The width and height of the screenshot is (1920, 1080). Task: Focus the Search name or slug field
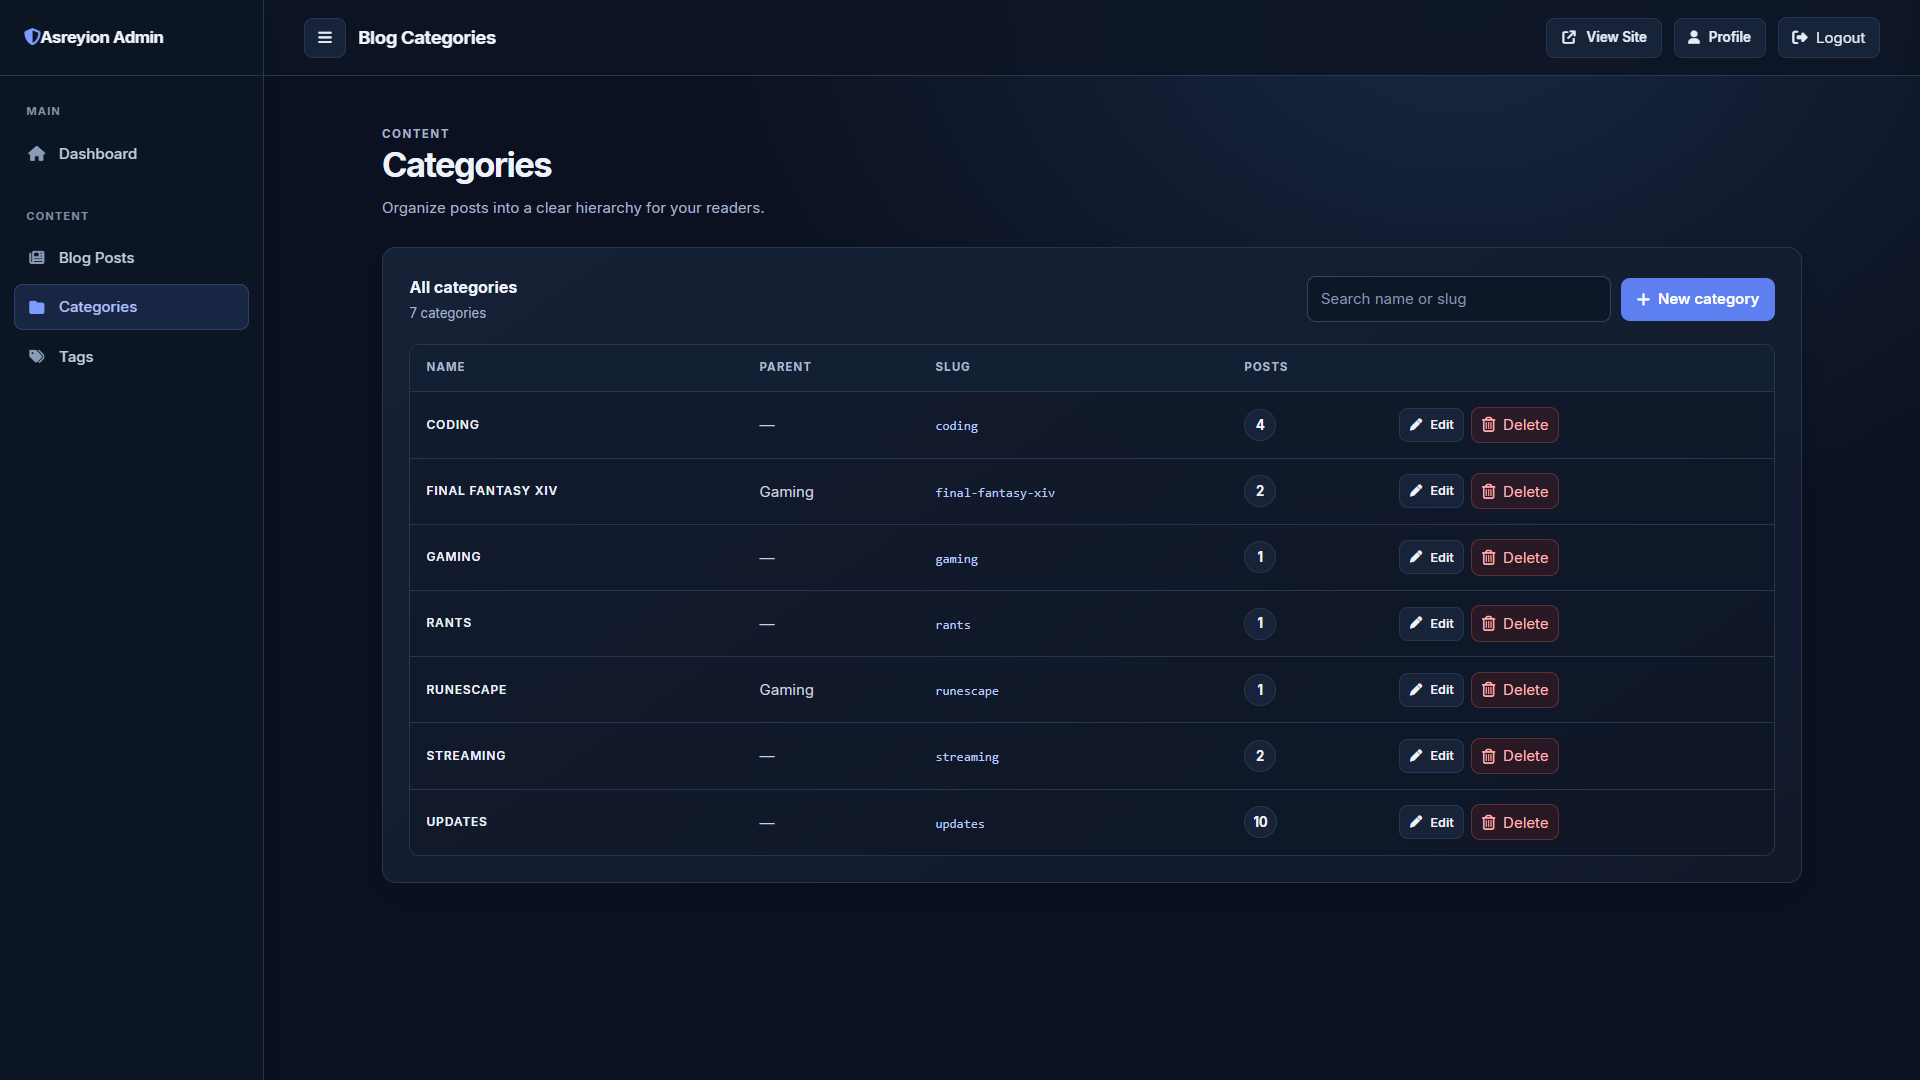tap(1458, 299)
